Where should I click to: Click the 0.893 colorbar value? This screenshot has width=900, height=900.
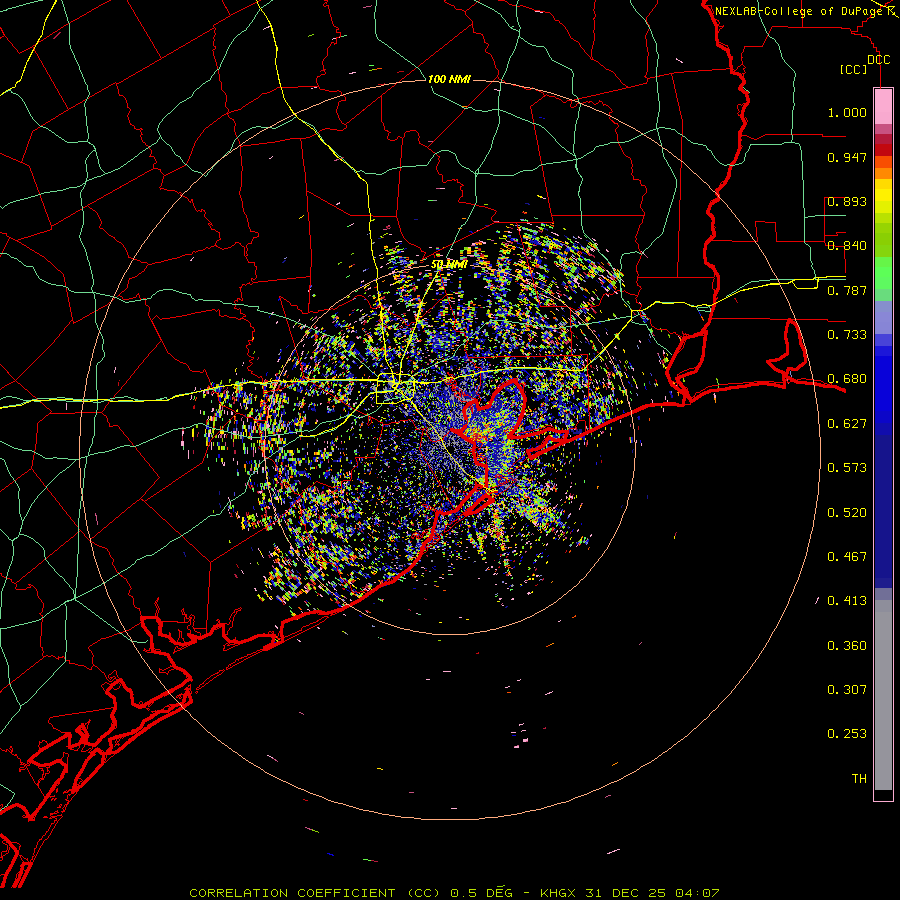coord(847,201)
